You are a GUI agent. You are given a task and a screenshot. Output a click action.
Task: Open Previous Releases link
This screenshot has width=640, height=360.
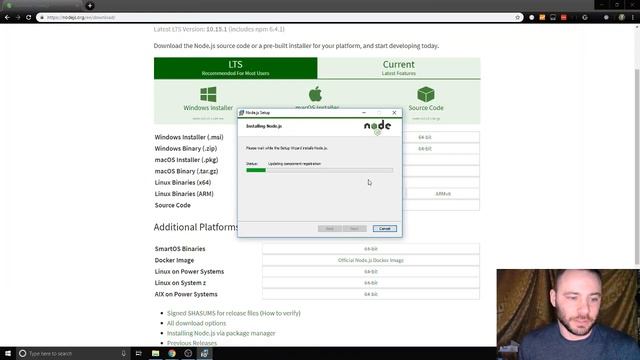192,343
